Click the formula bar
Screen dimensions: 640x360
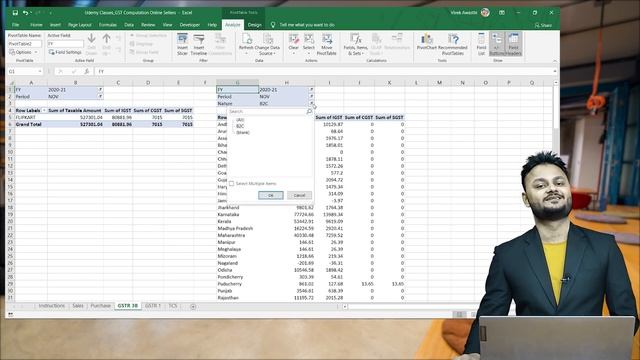(326, 71)
